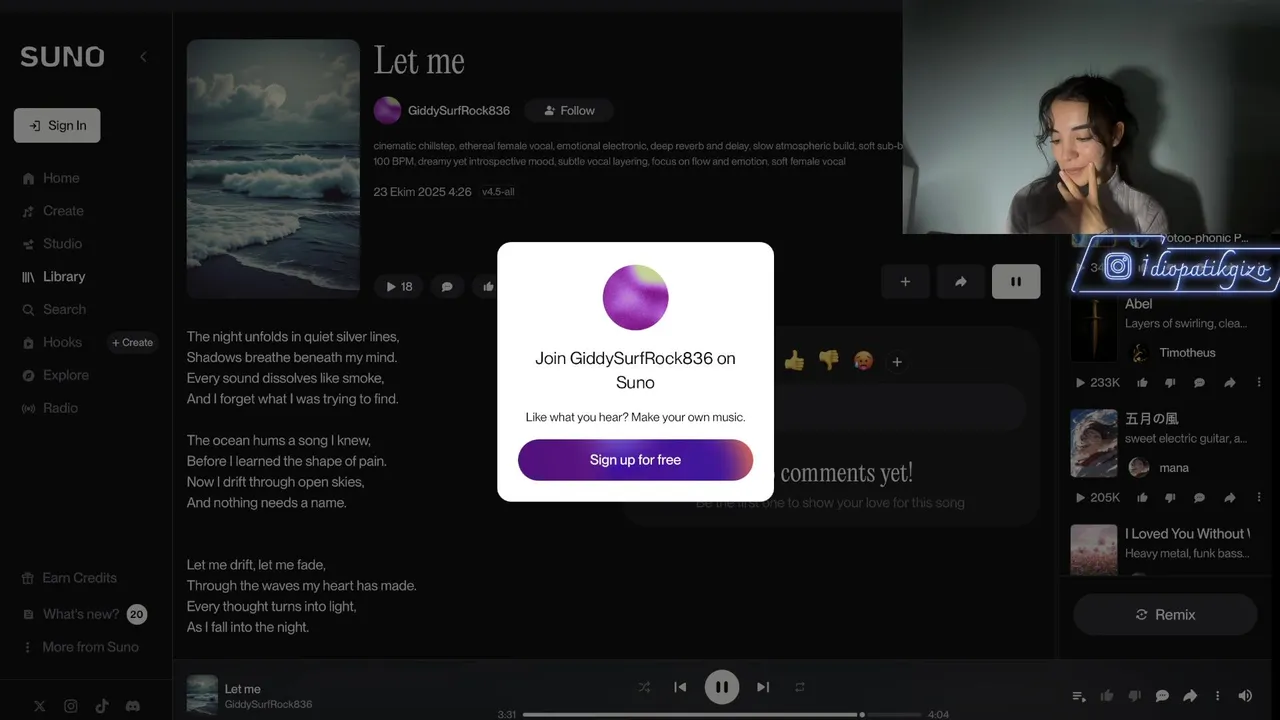Like the 五月の風 song

point(1142,498)
